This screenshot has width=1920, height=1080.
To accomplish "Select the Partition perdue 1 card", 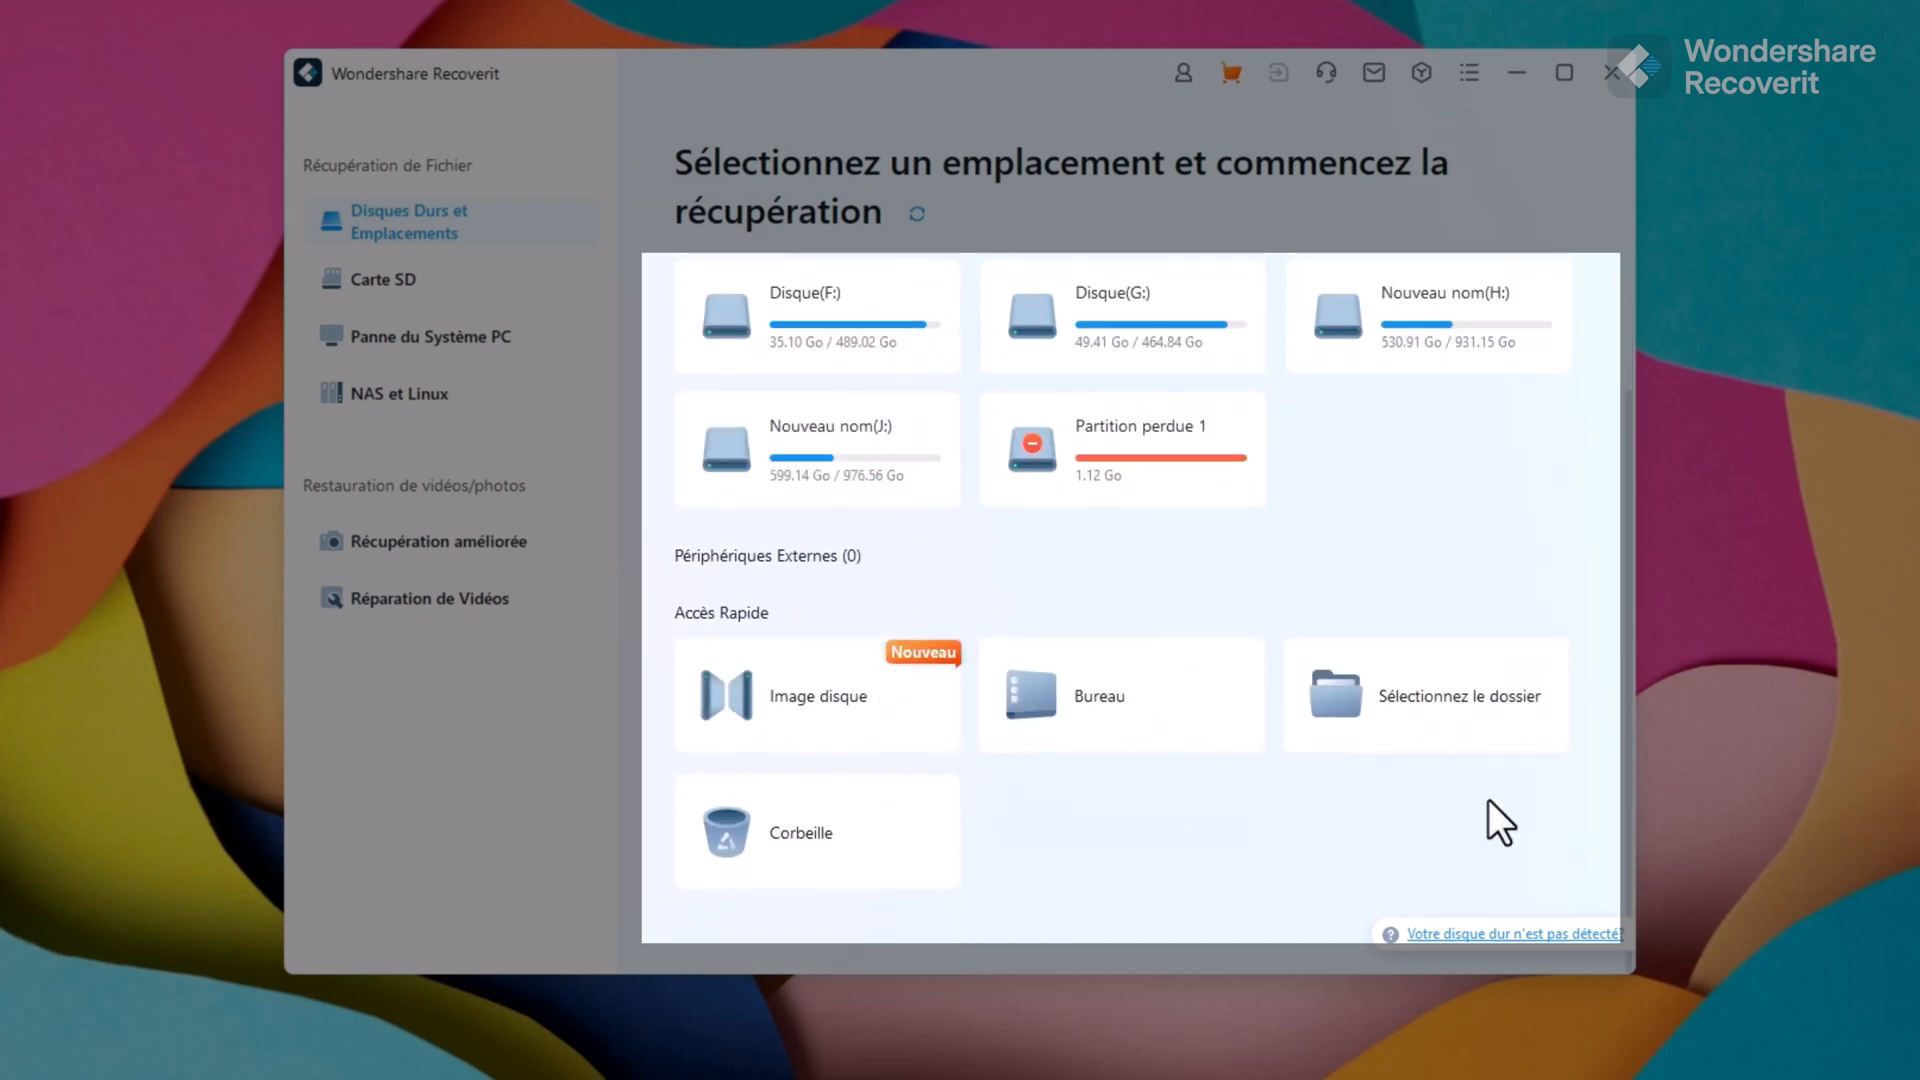I will tap(1123, 450).
